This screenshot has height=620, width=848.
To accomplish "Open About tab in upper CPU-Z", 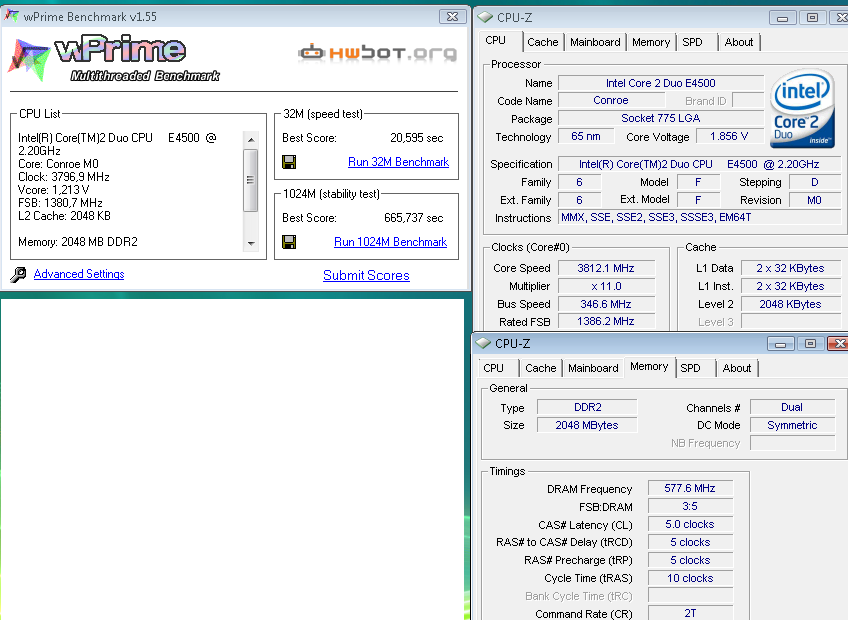I will 739,42.
